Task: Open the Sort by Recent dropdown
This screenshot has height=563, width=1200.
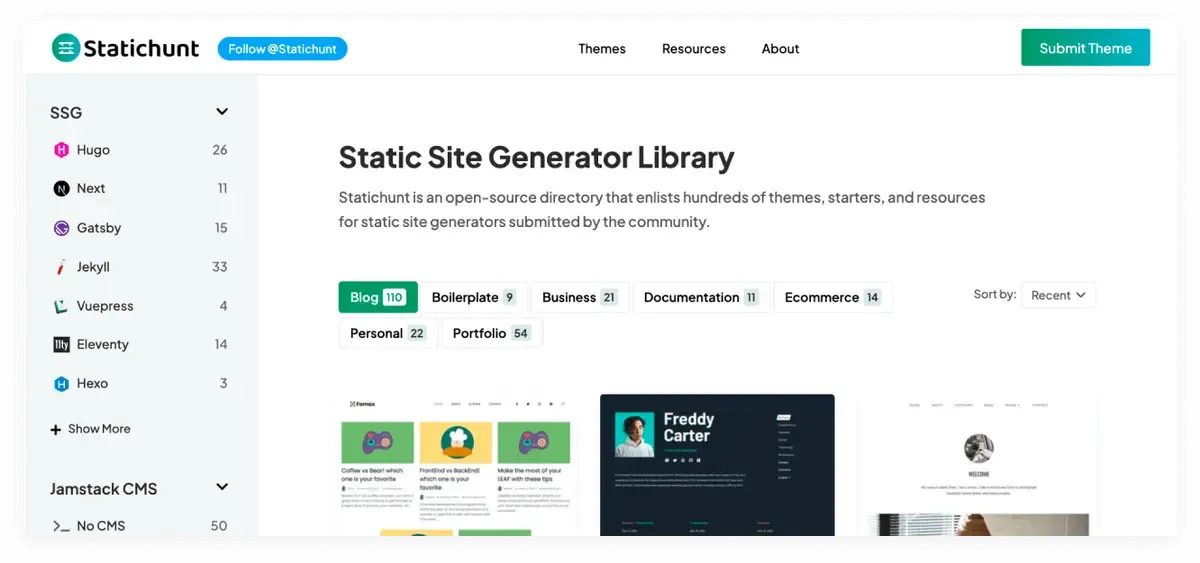Action: click(1058, 295)
